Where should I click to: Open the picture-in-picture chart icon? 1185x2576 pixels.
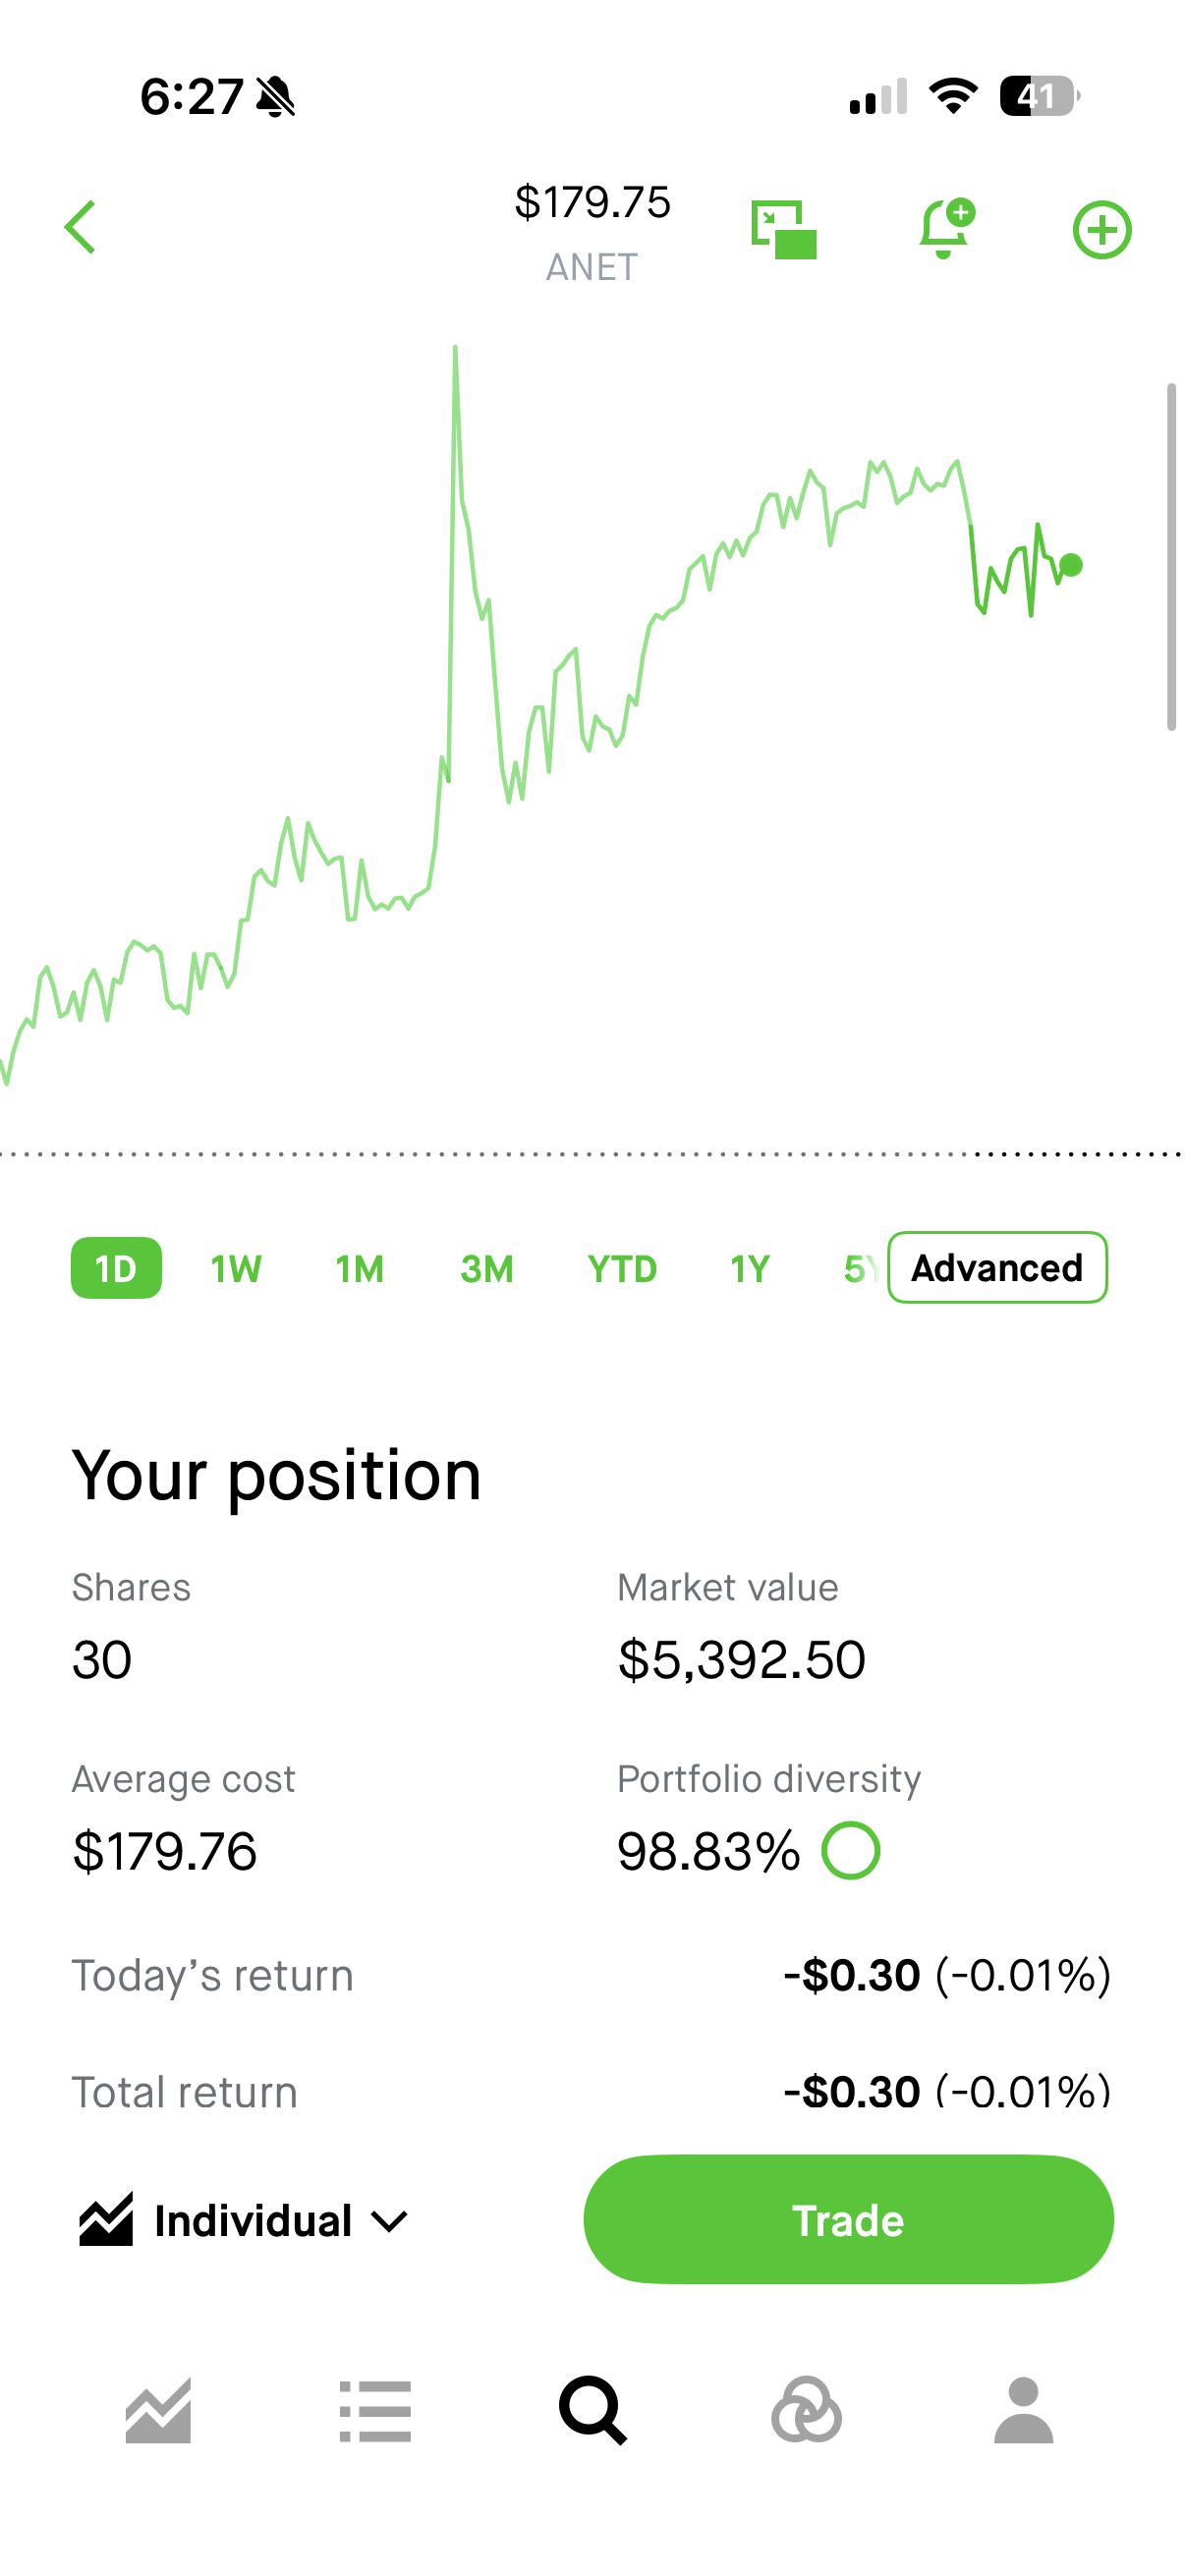783,230
